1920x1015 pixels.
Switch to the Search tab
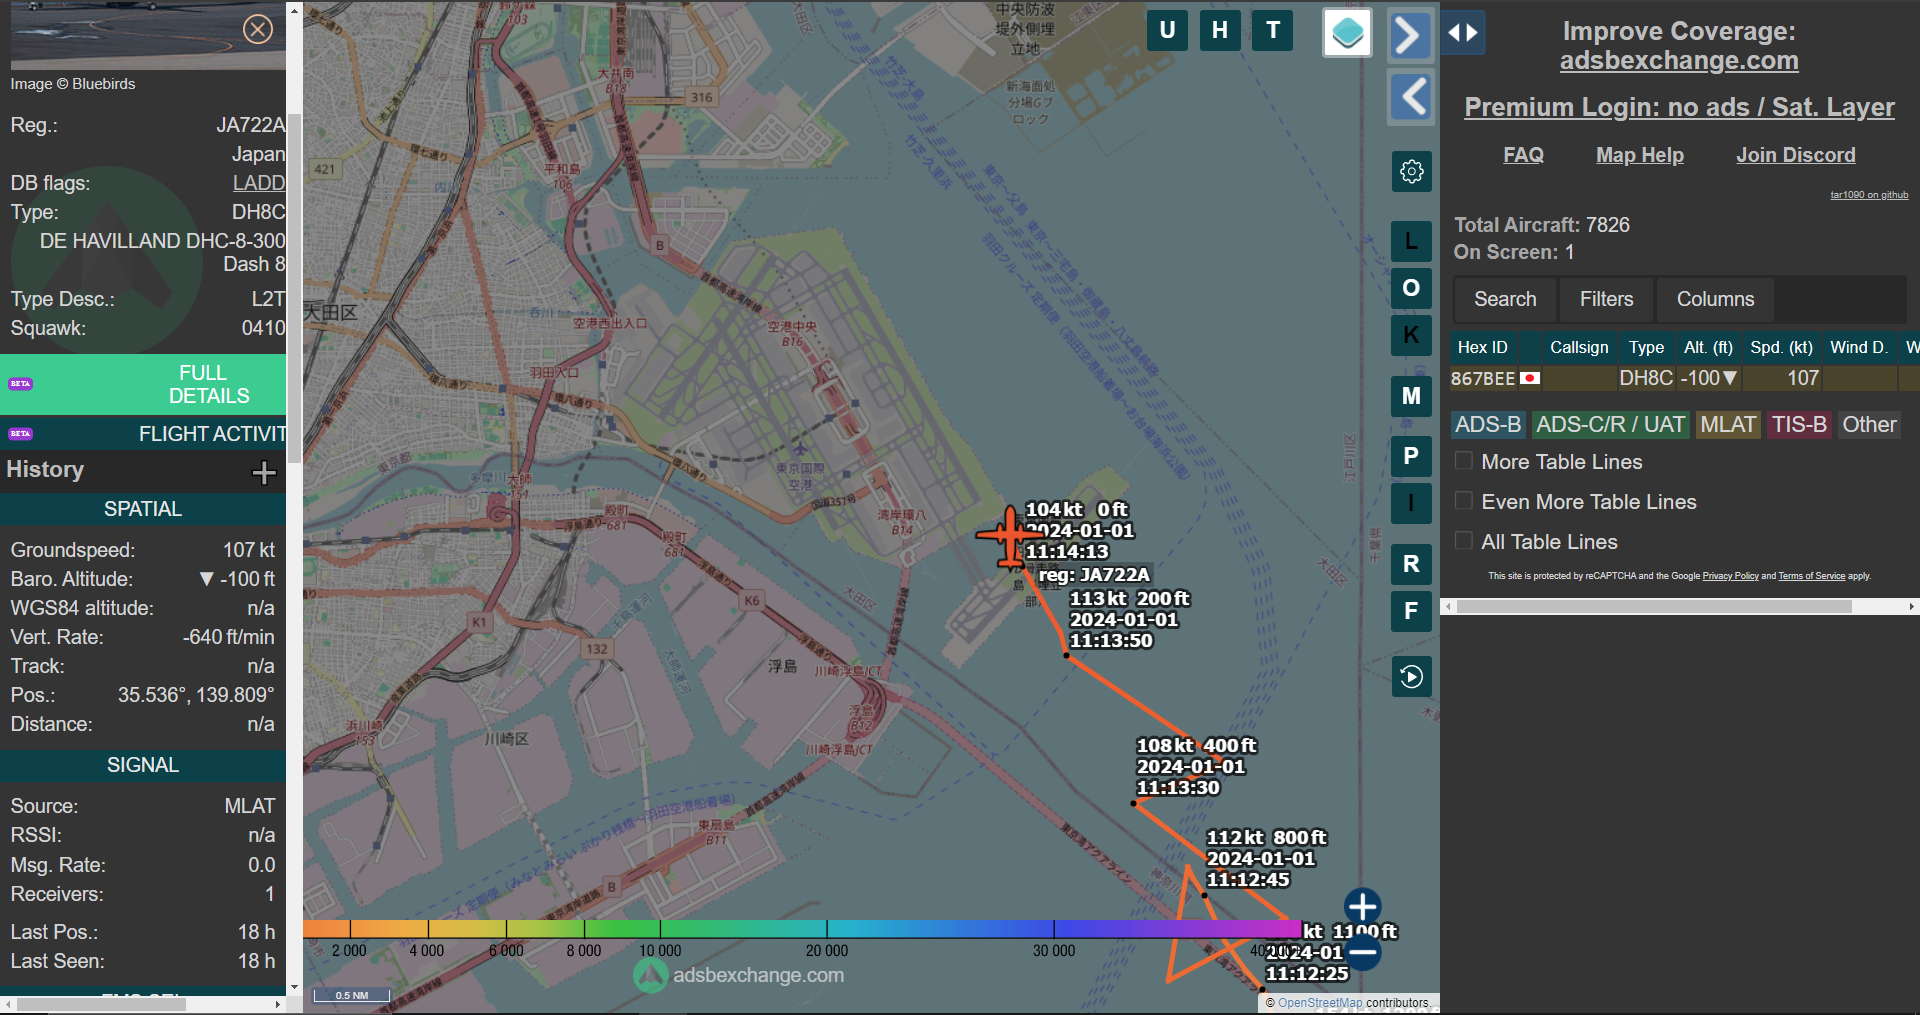(x=1505, y=299)
